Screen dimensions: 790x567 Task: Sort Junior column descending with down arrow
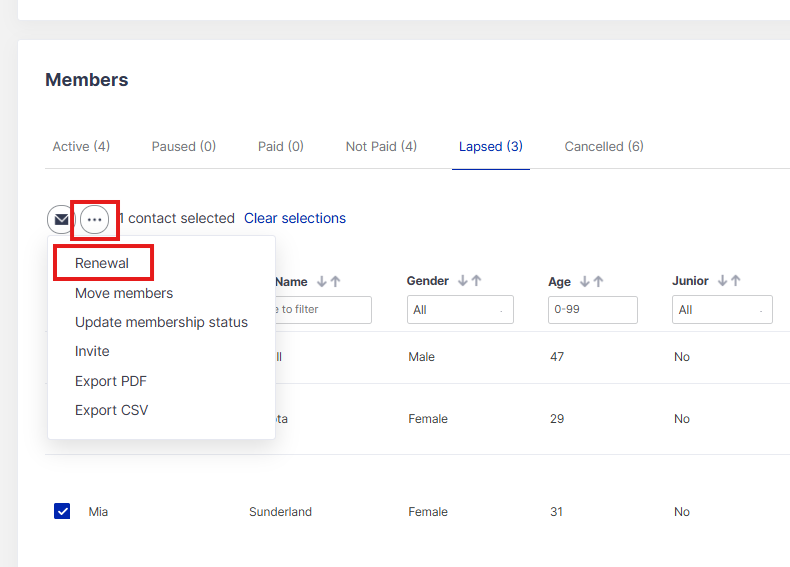(722, 282)
